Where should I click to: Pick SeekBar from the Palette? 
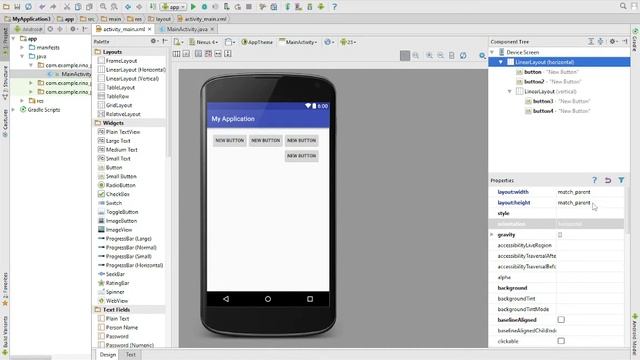(115, 274)
